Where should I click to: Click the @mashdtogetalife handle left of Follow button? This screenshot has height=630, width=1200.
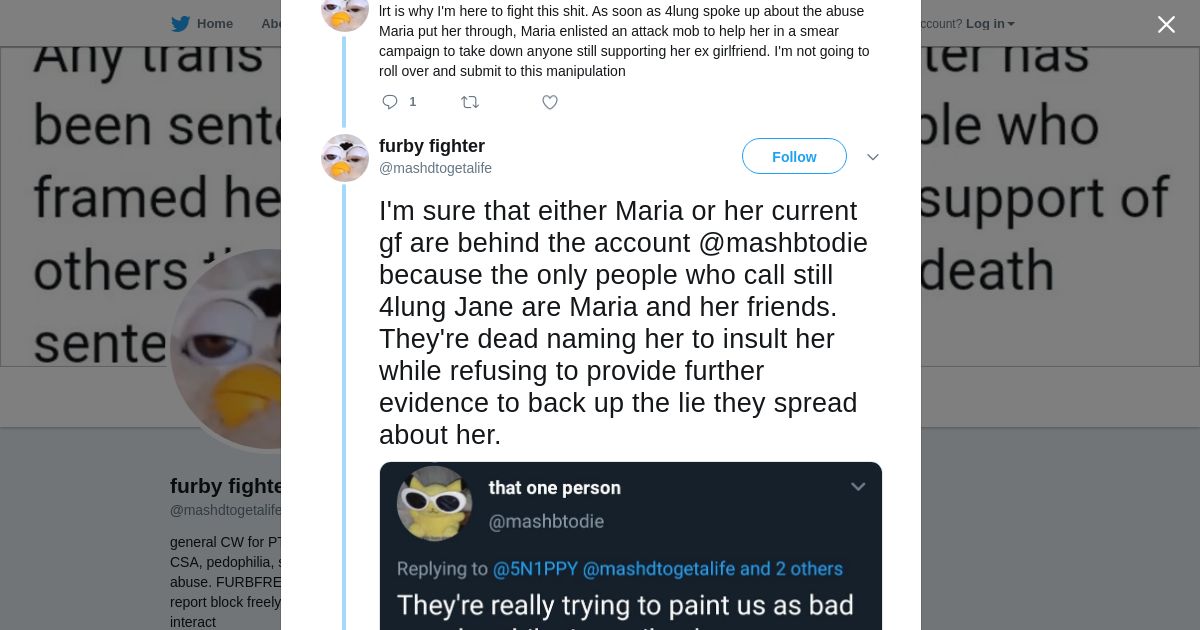click(x=435, y=168)
